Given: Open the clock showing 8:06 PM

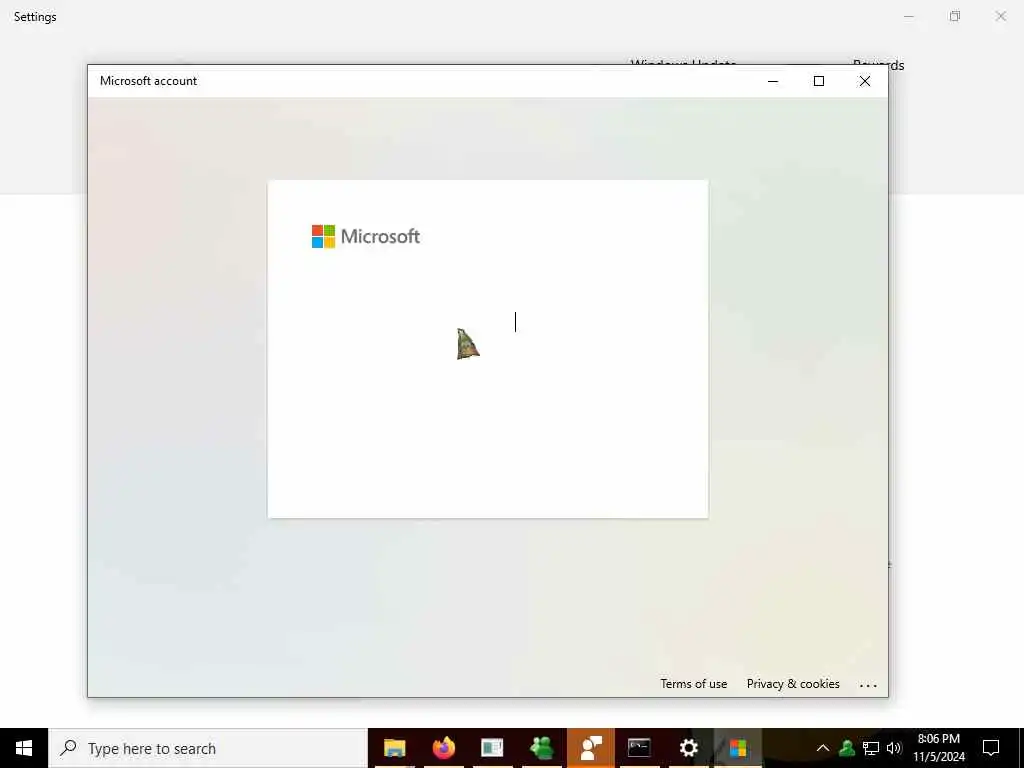Looking at the screenshot, I should point(938,748).
